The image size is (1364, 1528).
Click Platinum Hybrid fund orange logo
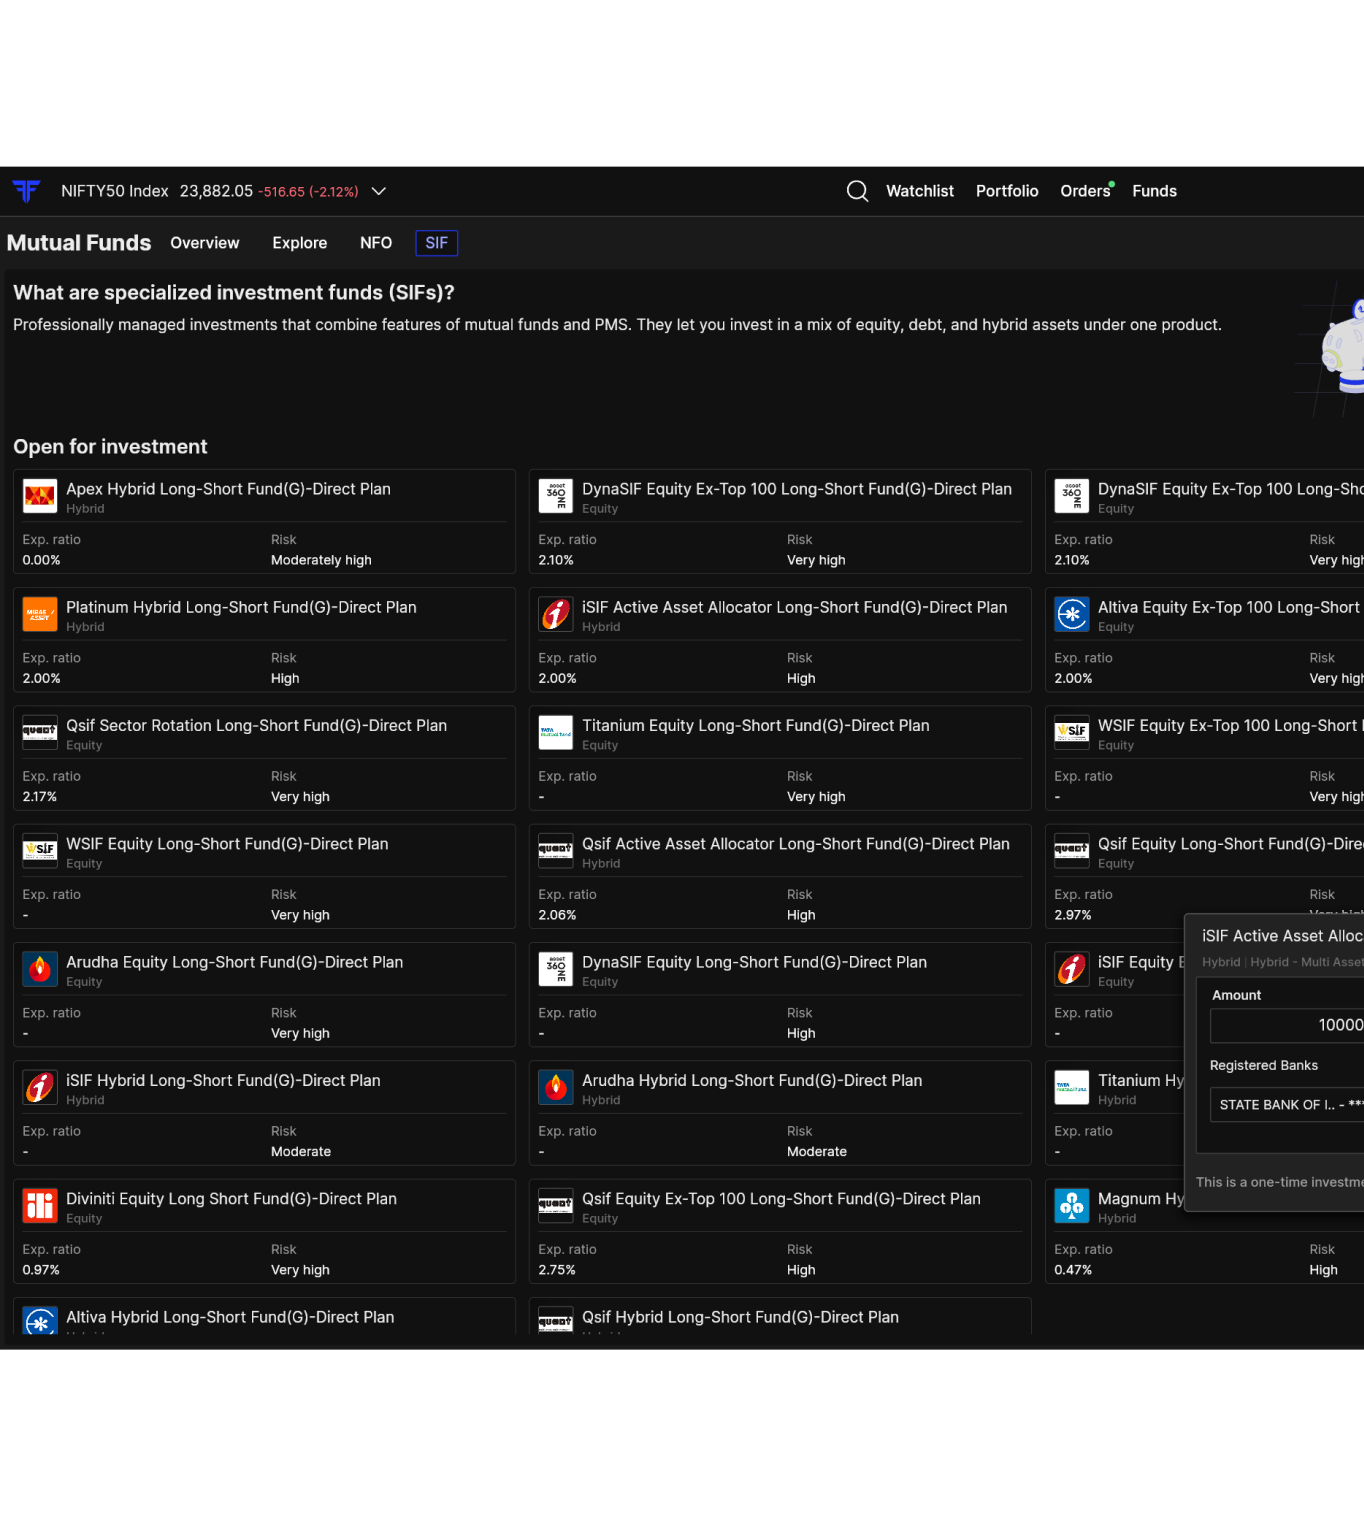[40, 614]
